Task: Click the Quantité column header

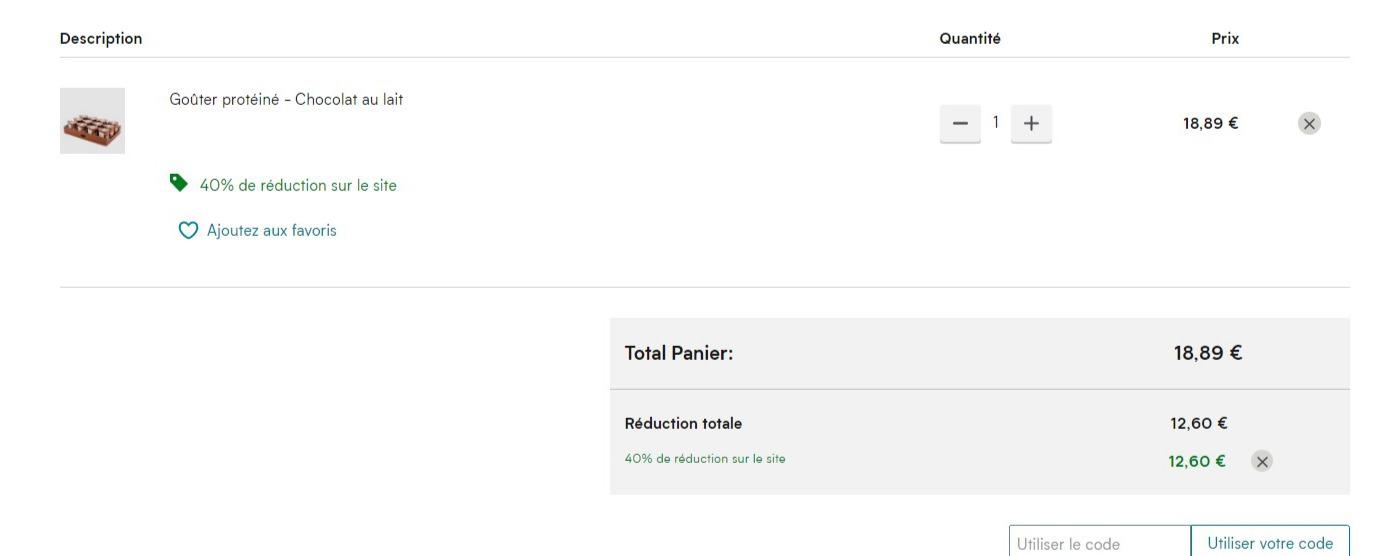Action: coord(970,39)
